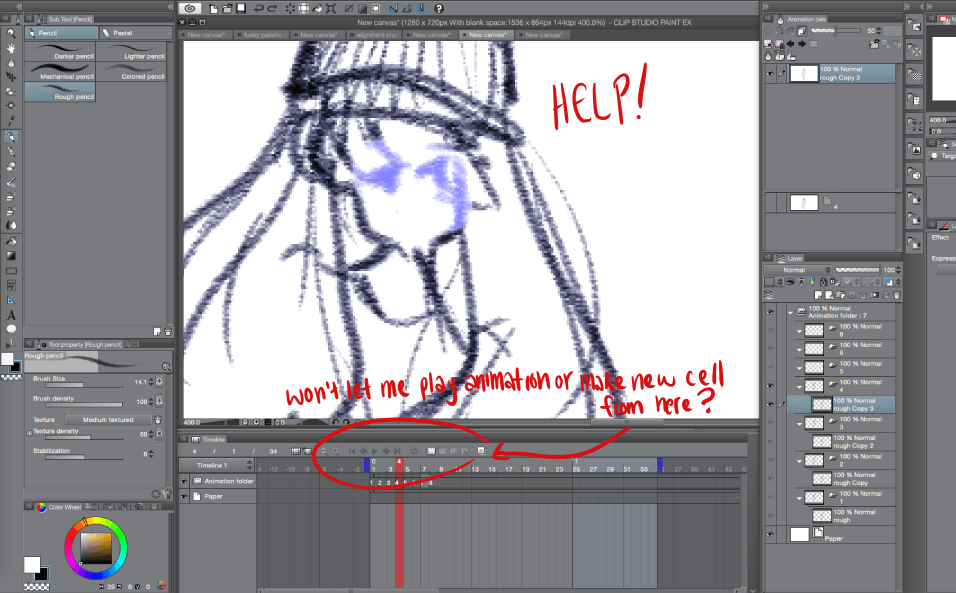Open Texture Medium textured dropdown

click(x=108, y=420)
